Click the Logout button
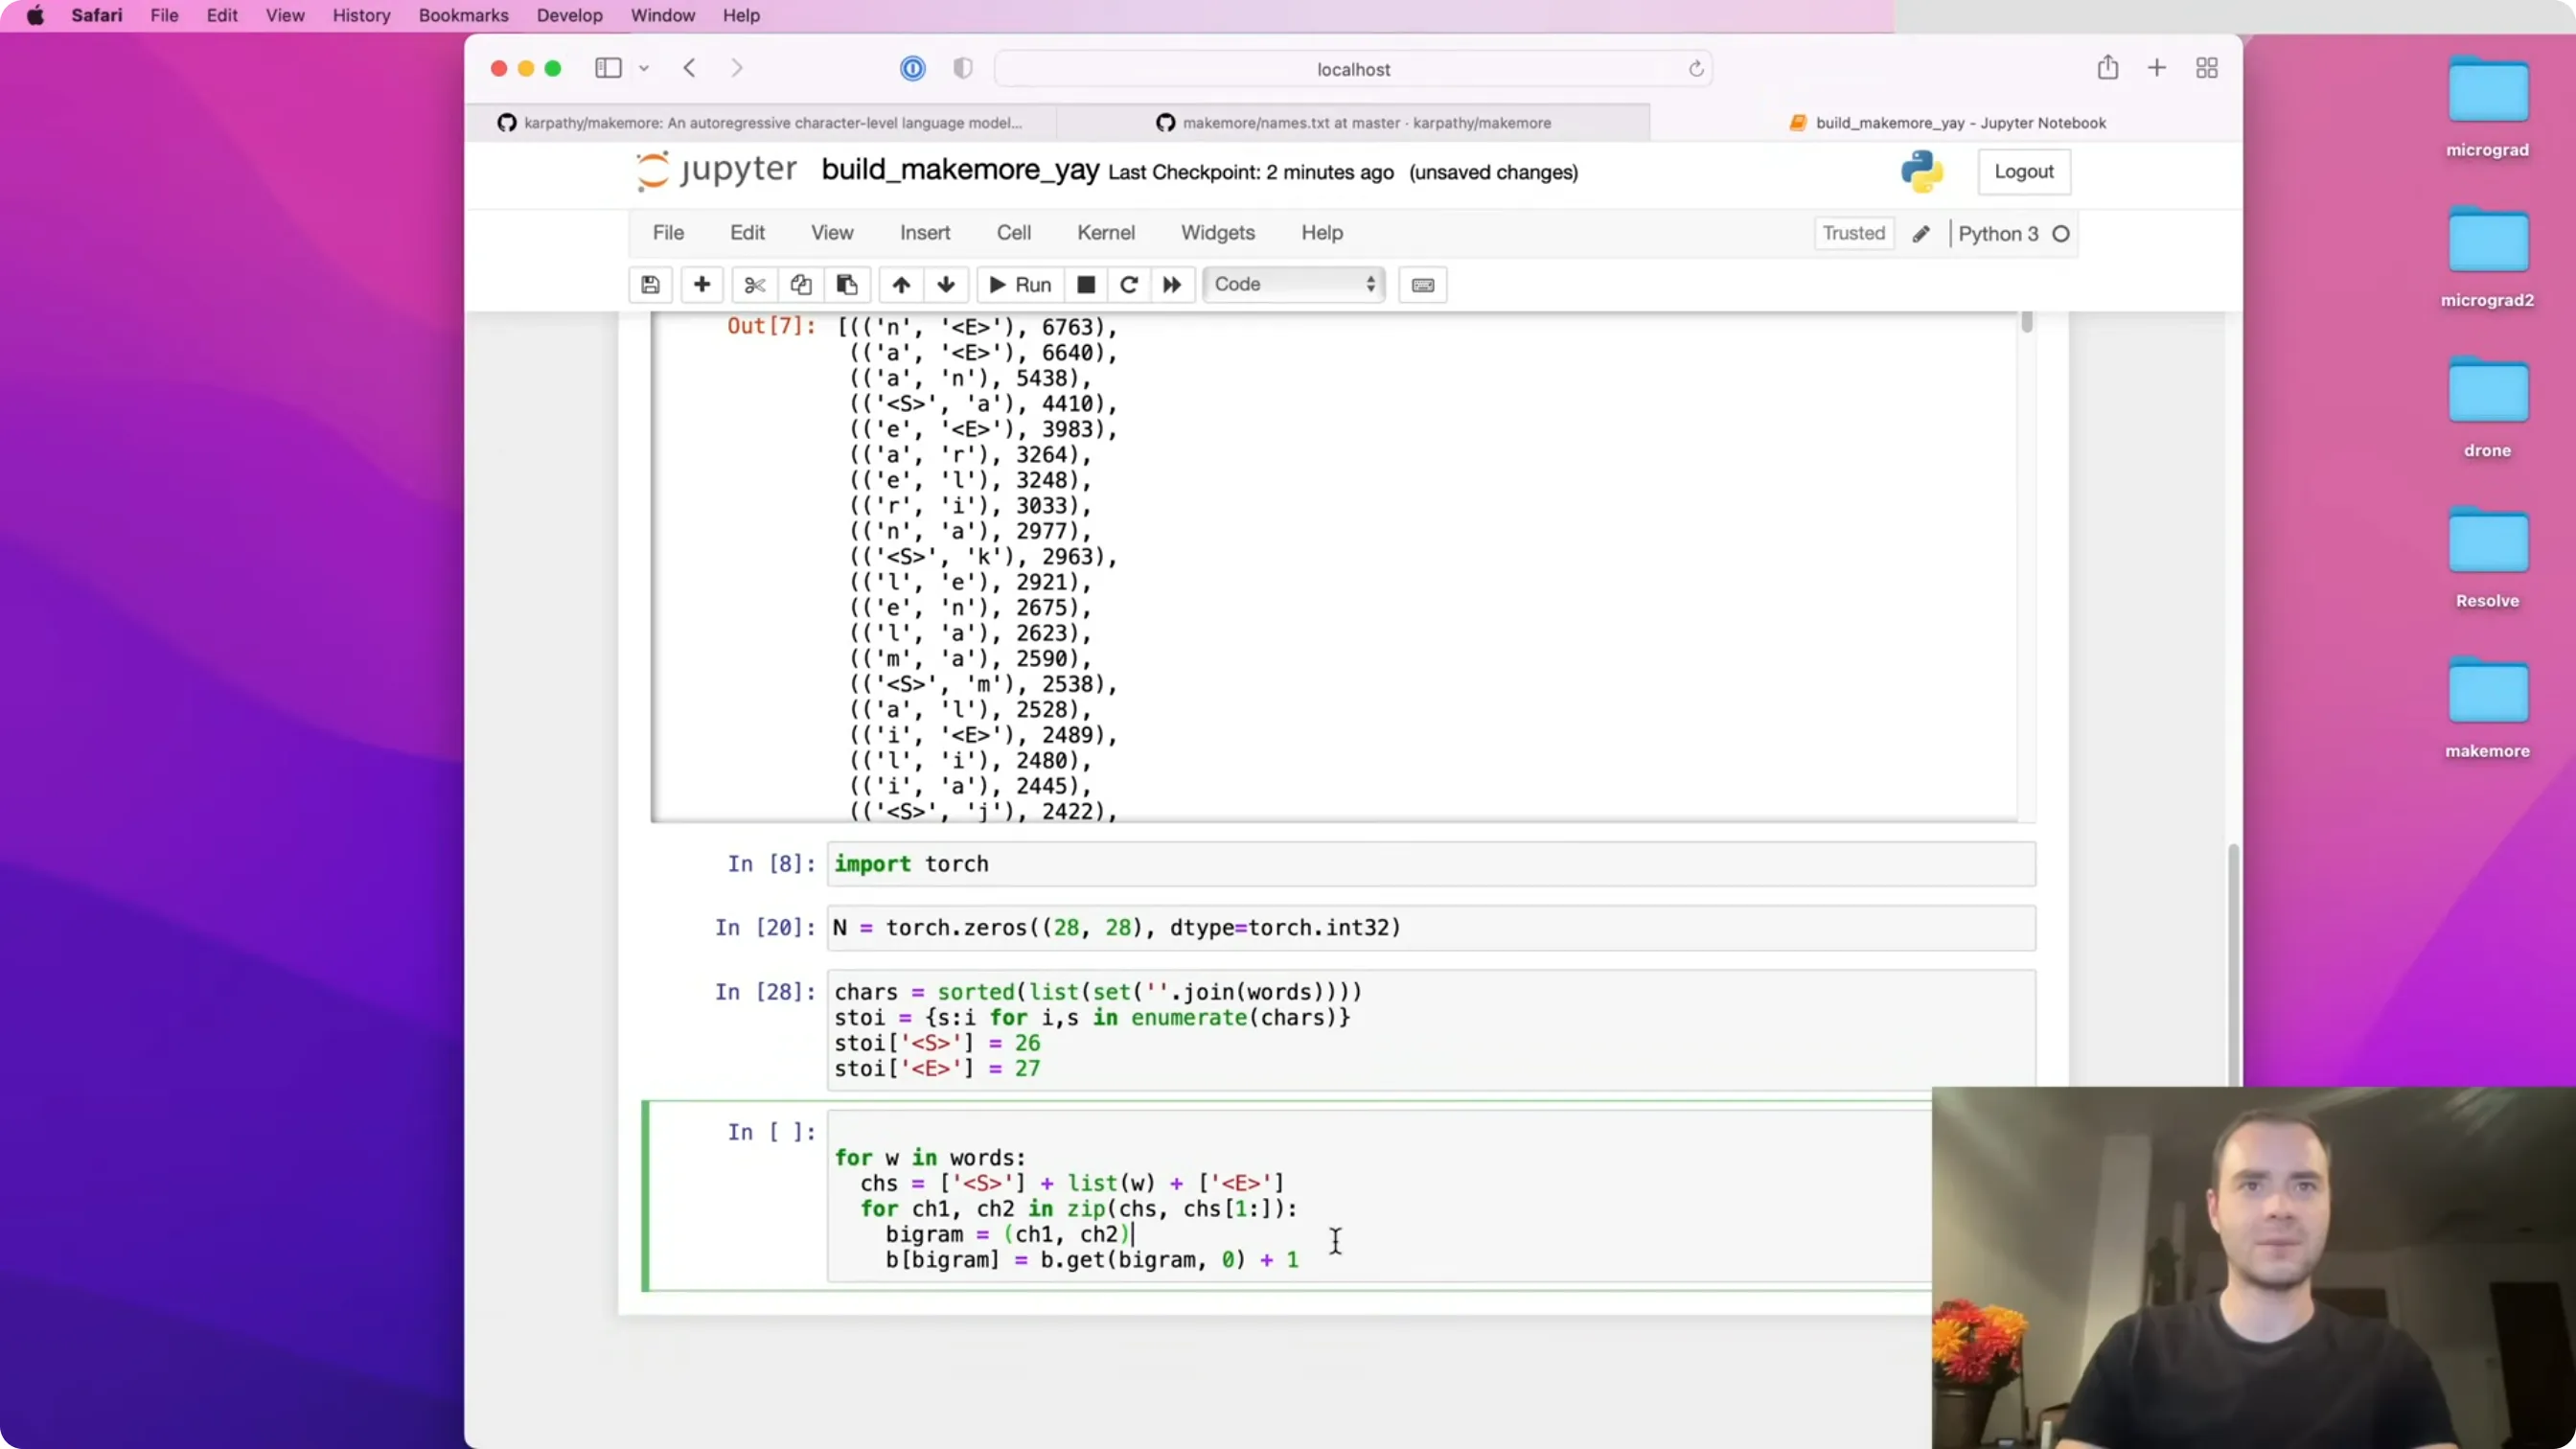Viewport: 2576px width, 1449px height. (x=2023, y=172)
